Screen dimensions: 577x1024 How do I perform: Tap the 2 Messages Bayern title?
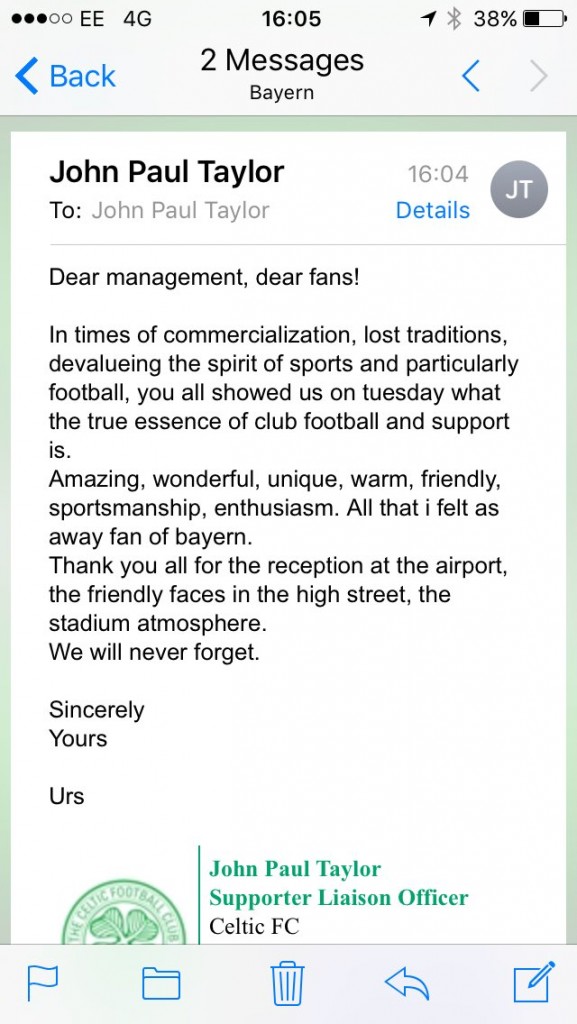point(282,74)
